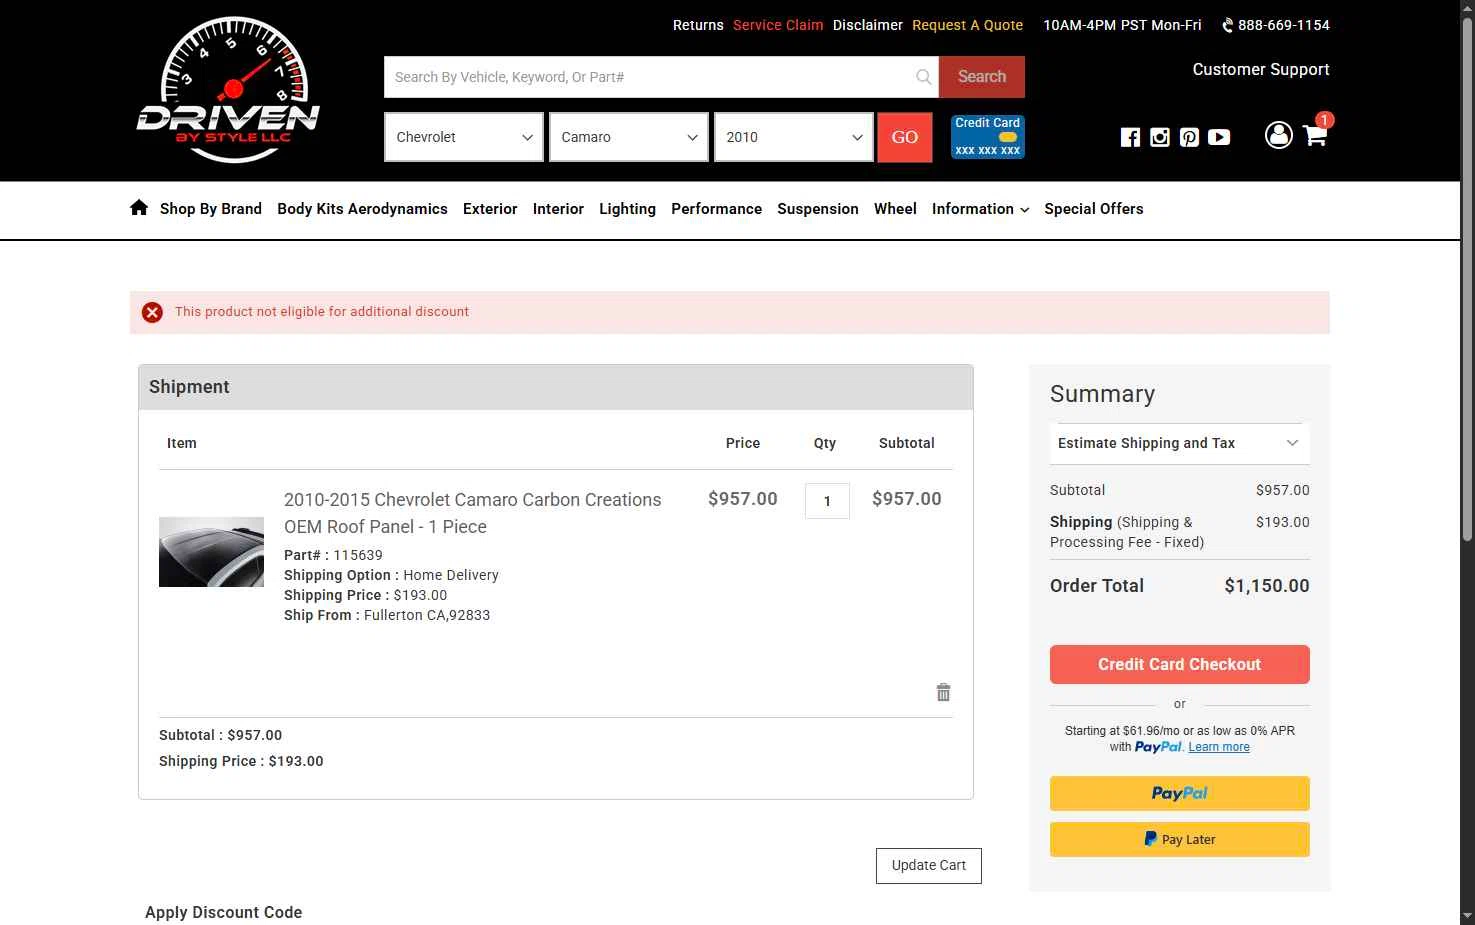Go to home via house icon
This screenshot has height=925, width=1475.
tap(139, 208)
